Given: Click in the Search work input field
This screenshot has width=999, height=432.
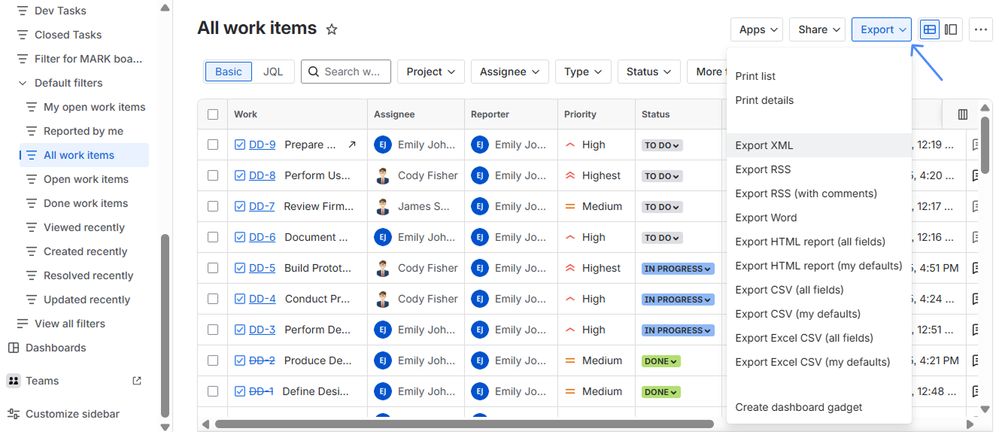Looking at the screenshot, I should [x=346, y=72].
